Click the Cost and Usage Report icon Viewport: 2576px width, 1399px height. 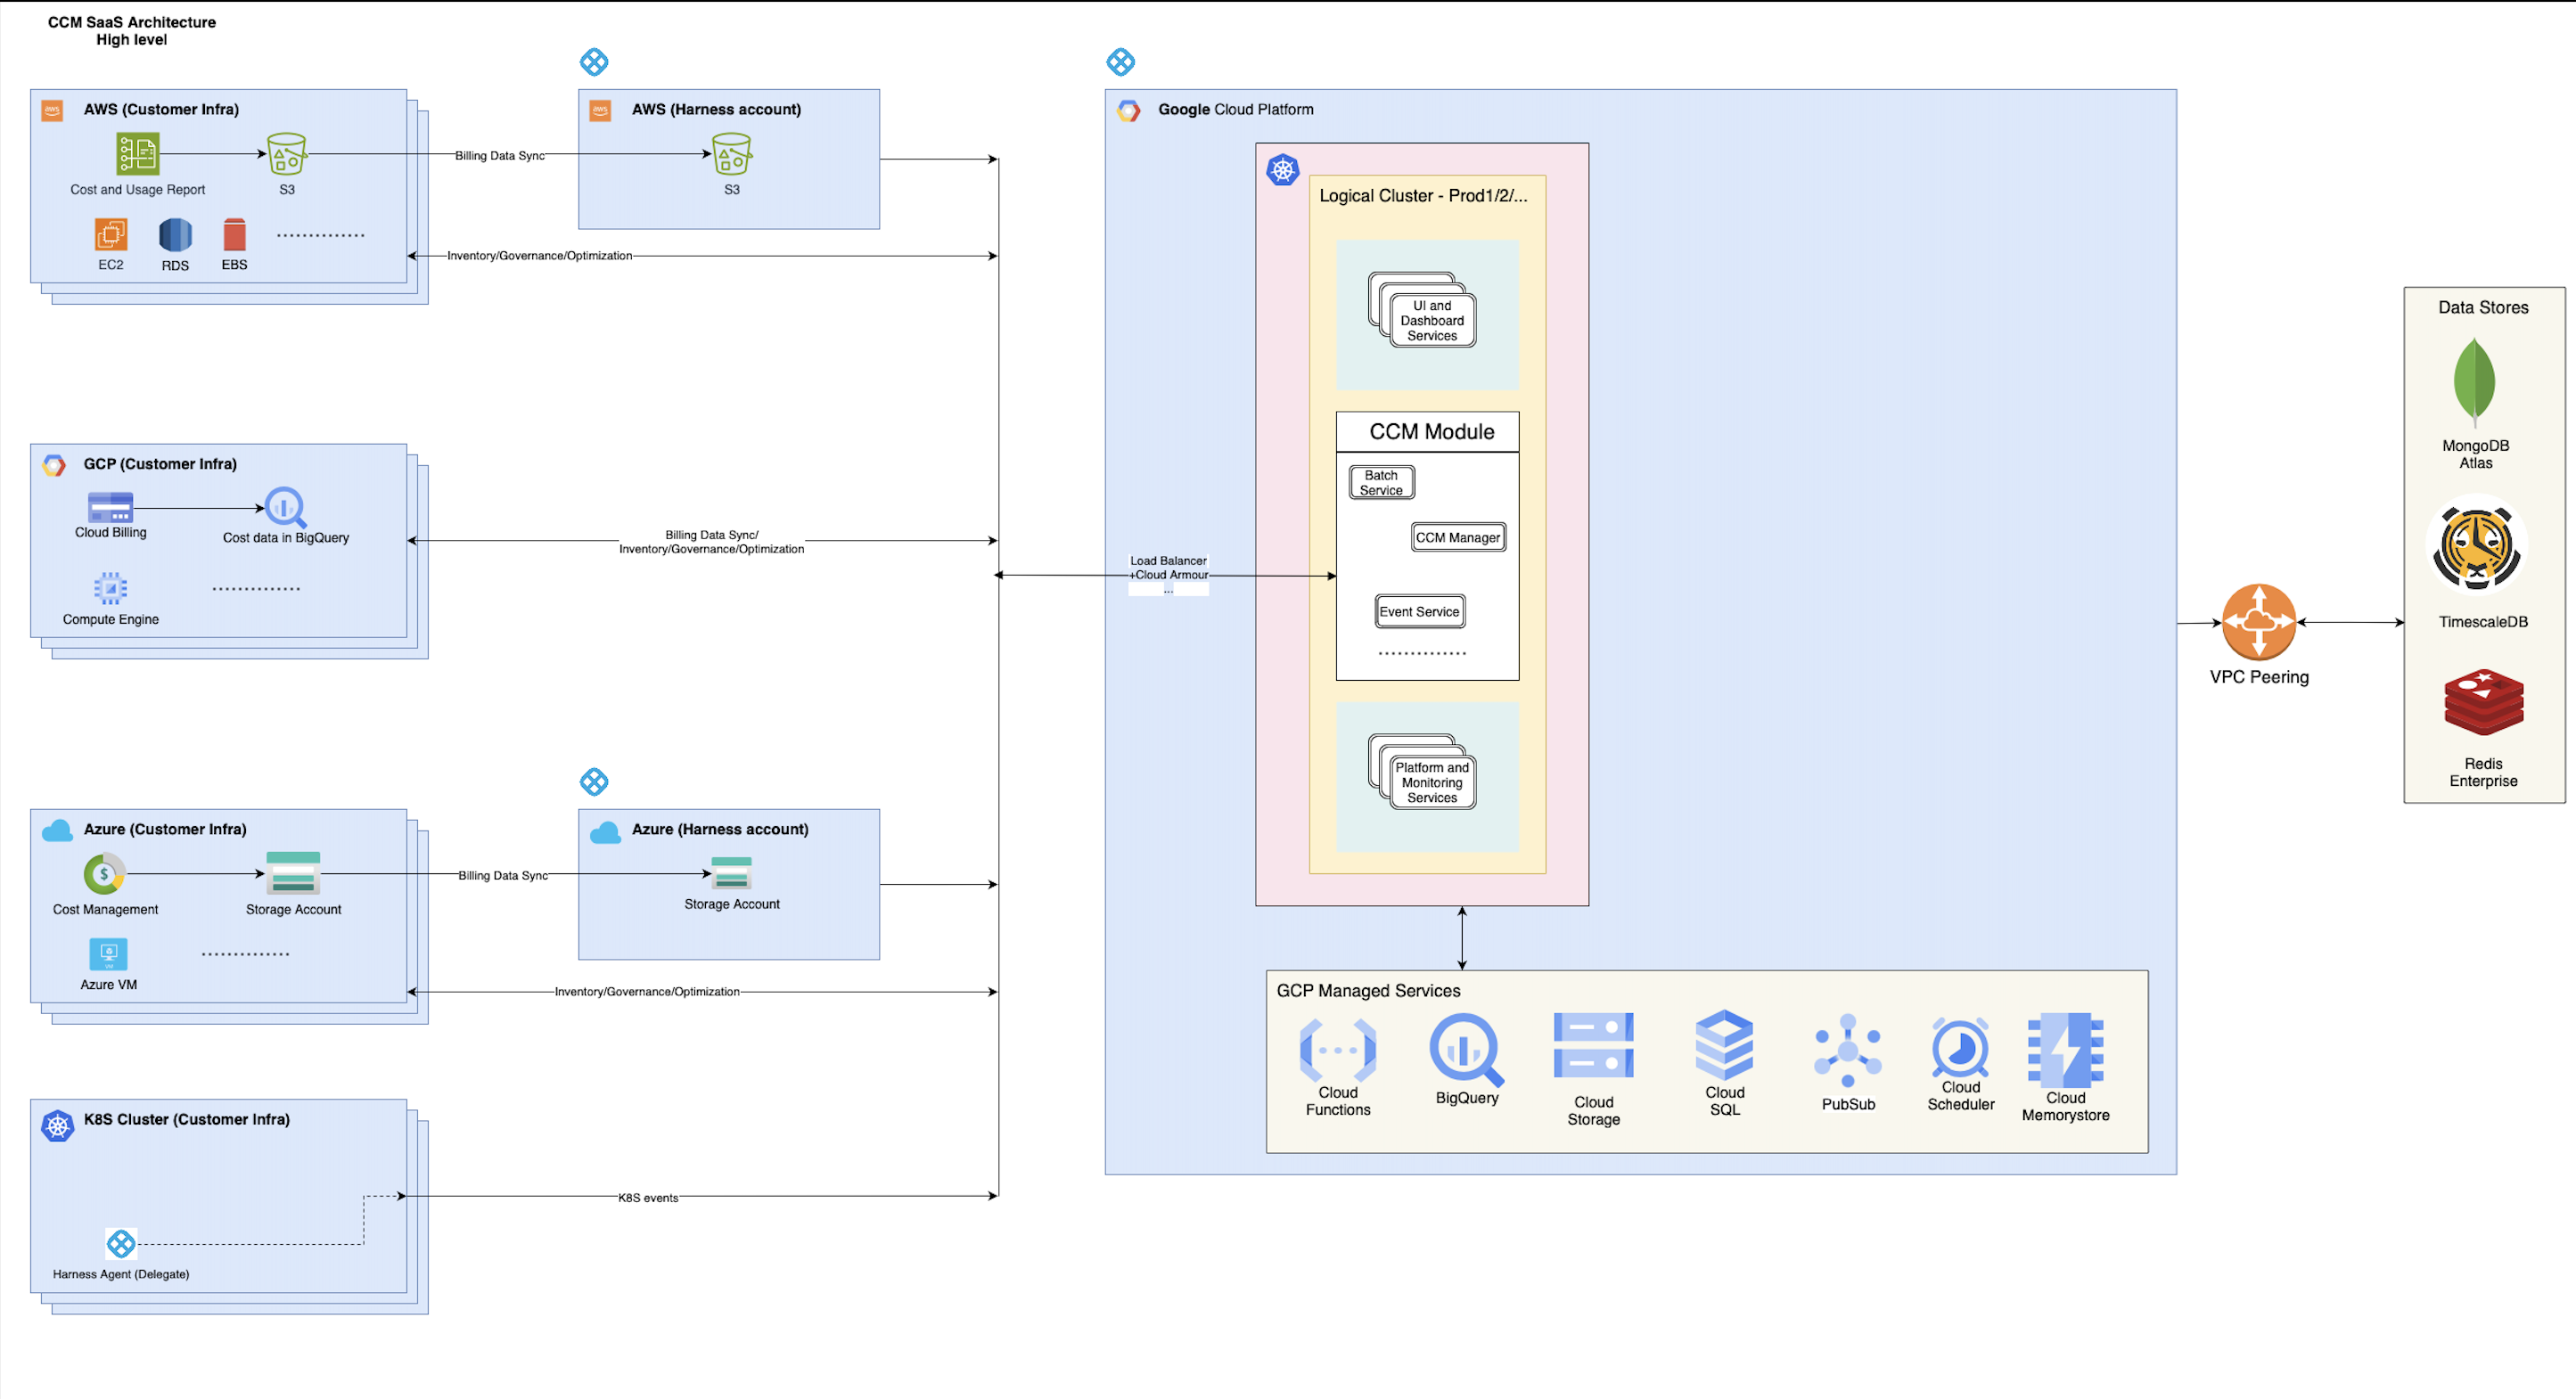pos(137,154)
